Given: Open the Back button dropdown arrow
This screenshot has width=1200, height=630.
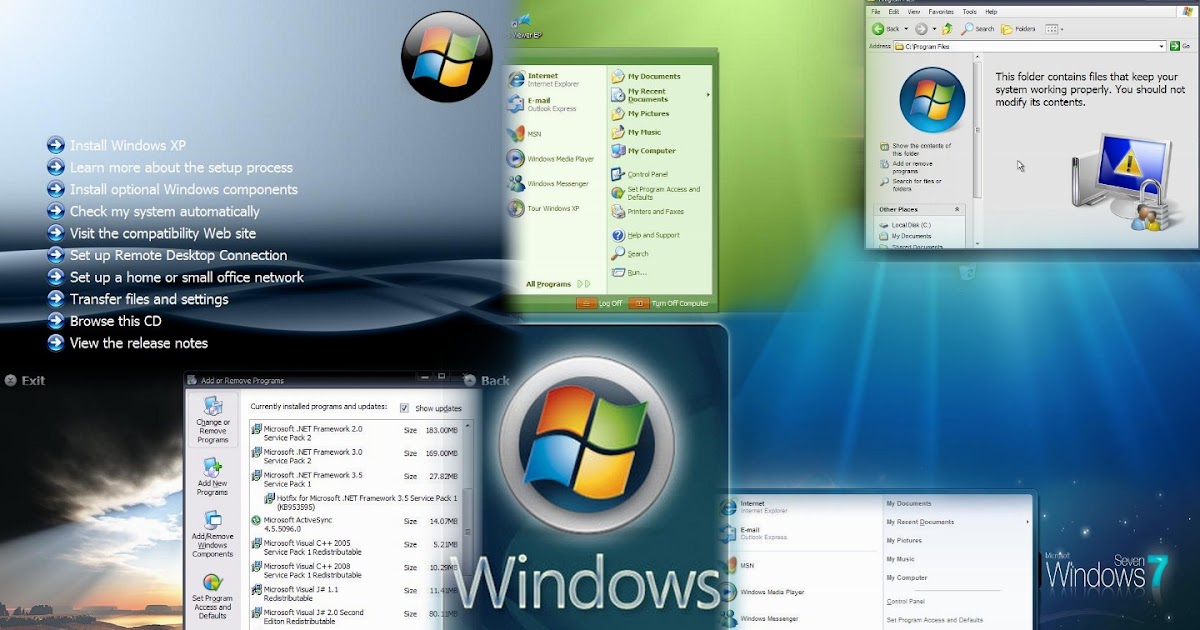Looking at the screenshot, I should pyautogui.click(x=905, y=28).
